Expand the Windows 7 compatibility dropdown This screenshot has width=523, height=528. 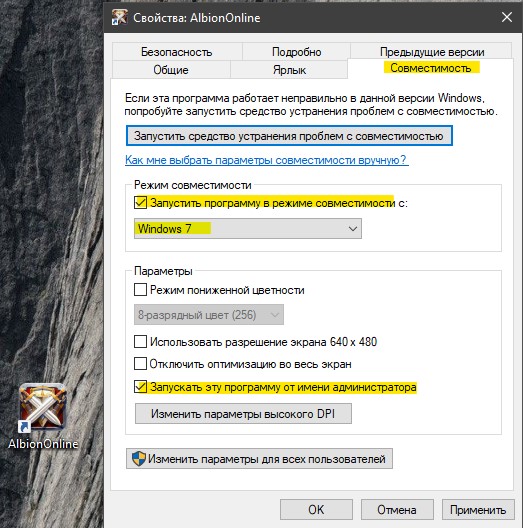[x=248, y=229]
